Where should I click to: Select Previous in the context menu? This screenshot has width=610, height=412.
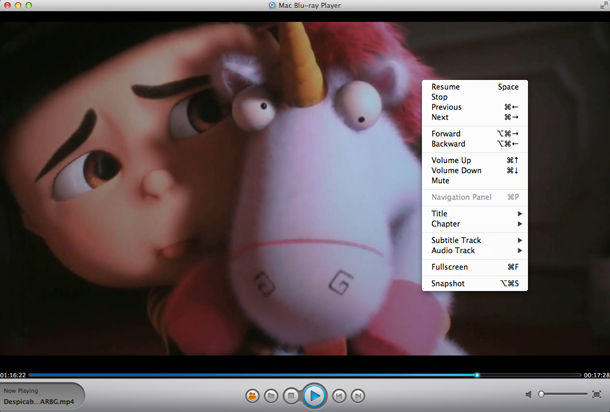click(475, 107)
